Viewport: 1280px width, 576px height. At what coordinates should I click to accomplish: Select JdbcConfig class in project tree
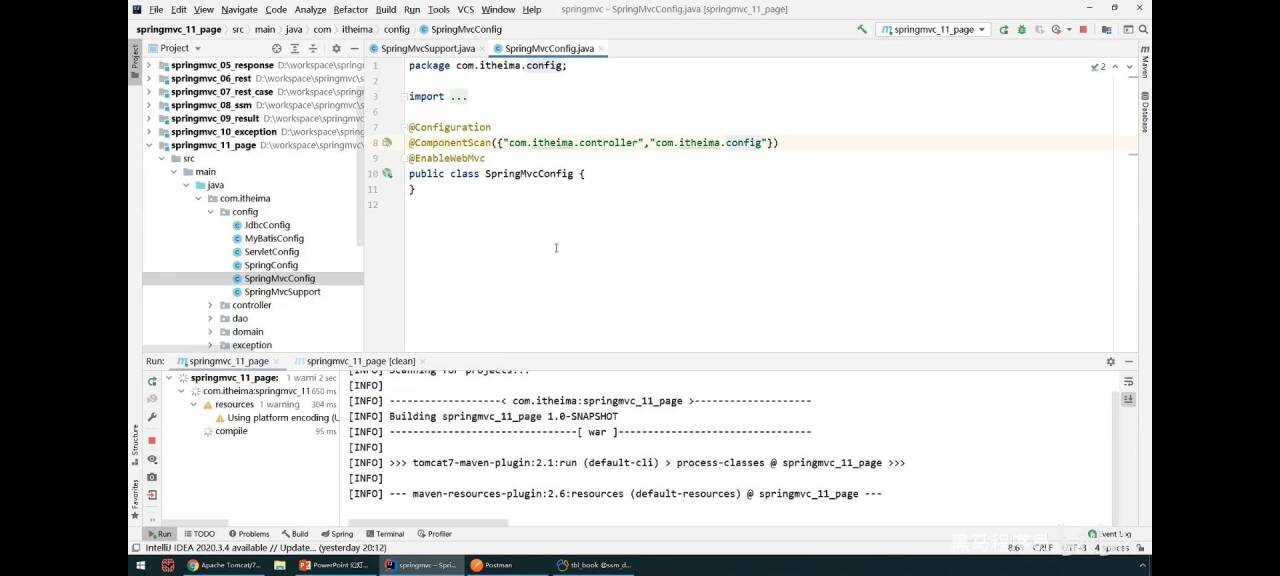click(267, 225)
